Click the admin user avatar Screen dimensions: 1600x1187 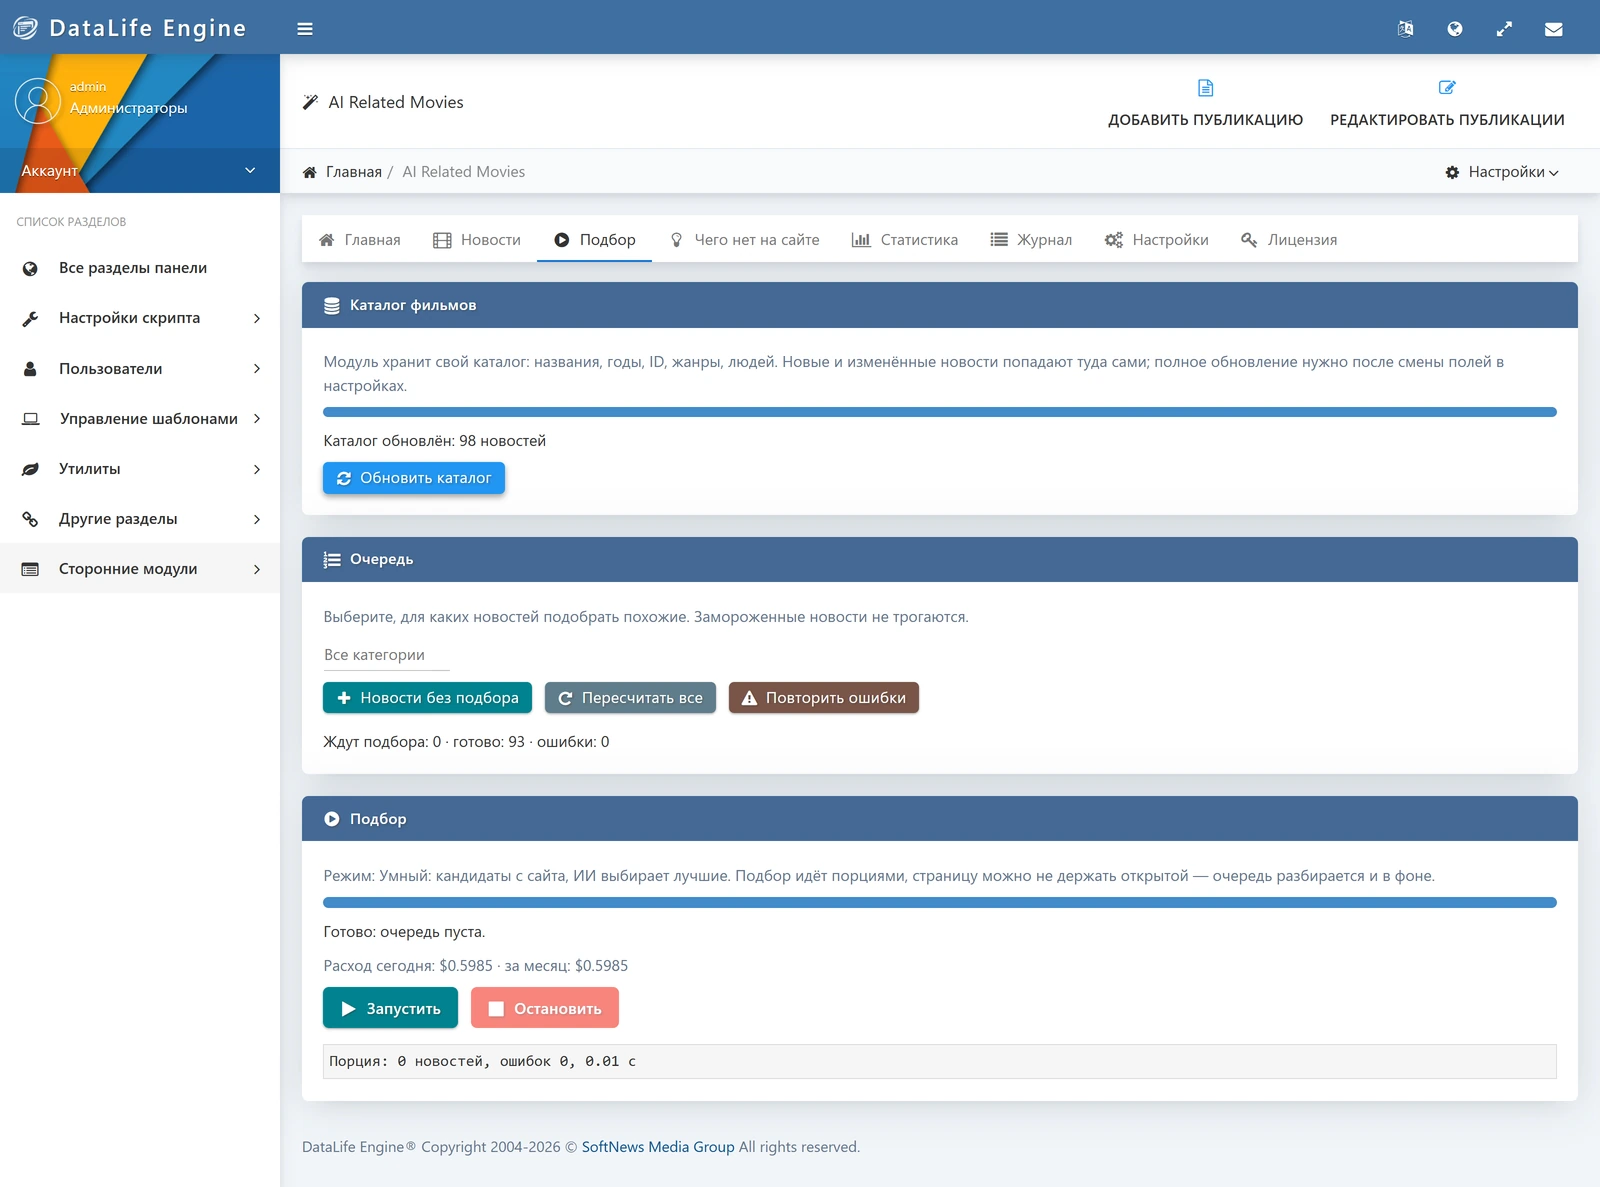pos(38,101)
